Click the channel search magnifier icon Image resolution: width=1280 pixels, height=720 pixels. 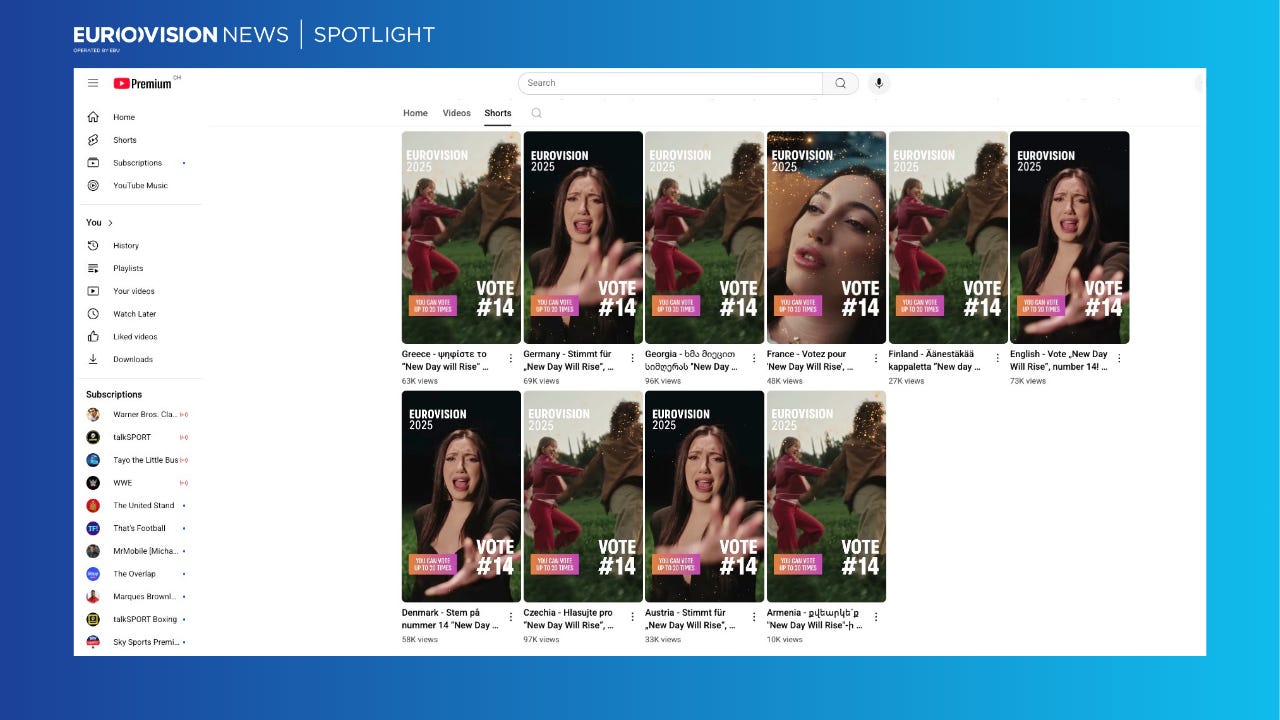click(x=537, y=113)
